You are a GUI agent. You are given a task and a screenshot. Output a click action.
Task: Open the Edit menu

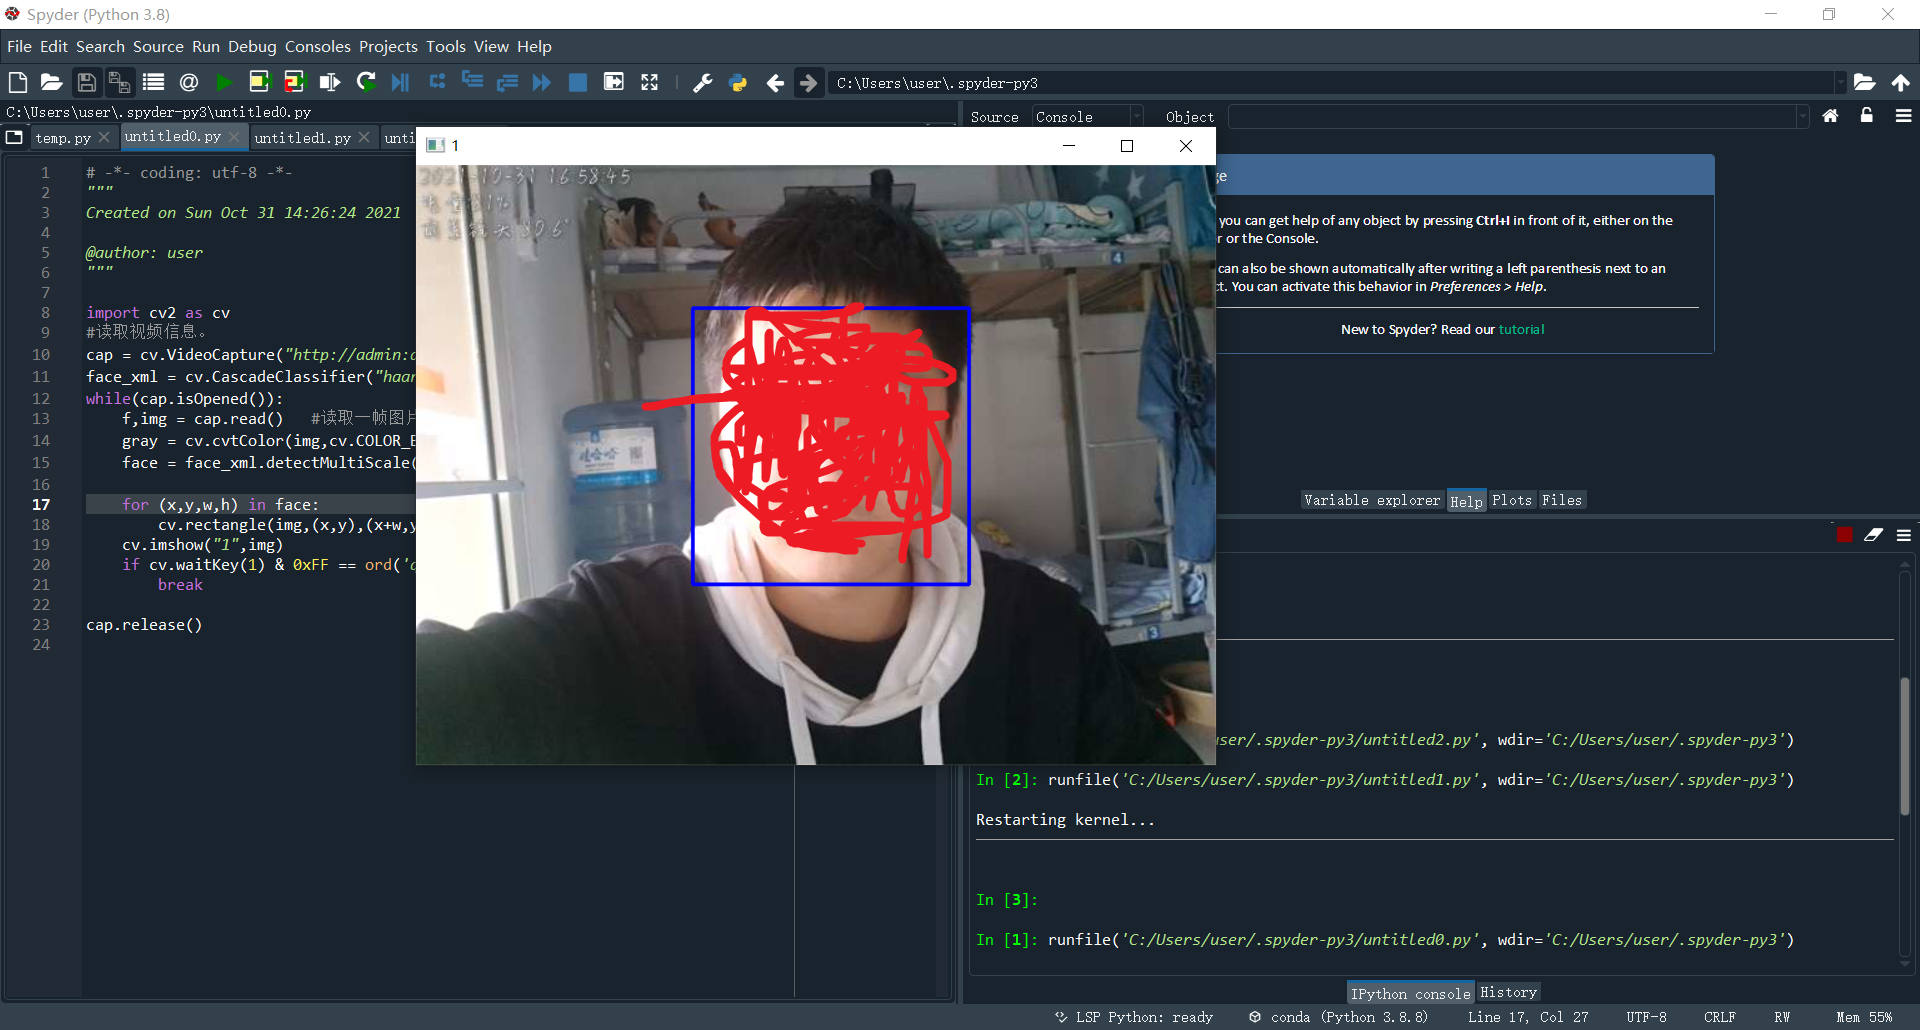[x=54, y=46]
